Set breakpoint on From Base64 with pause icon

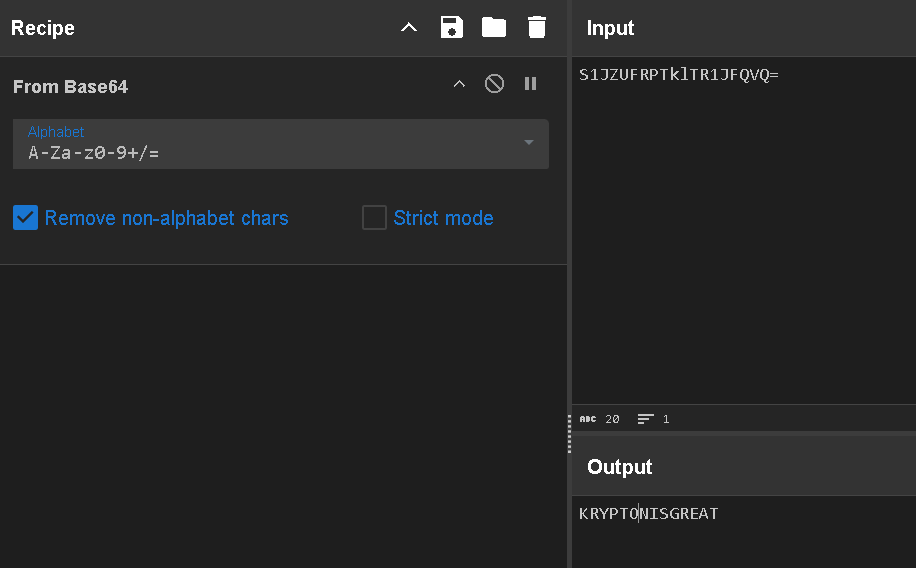(531, 84)
